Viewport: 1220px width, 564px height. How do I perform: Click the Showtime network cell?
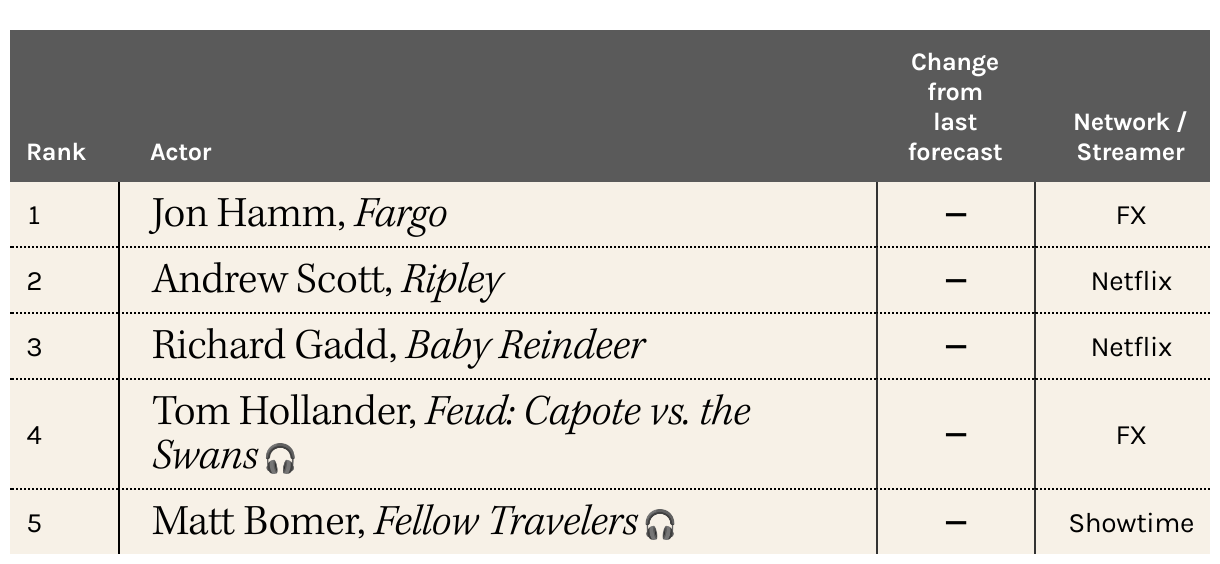1130,523
